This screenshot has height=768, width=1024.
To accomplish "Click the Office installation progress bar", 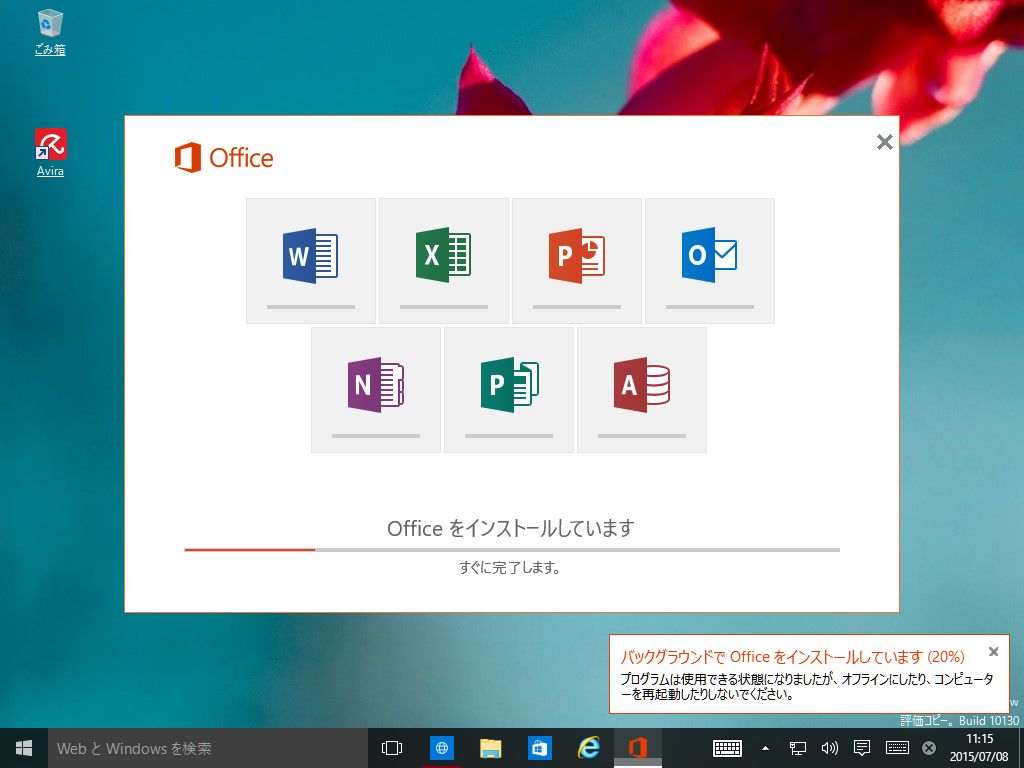I will 512,550.
